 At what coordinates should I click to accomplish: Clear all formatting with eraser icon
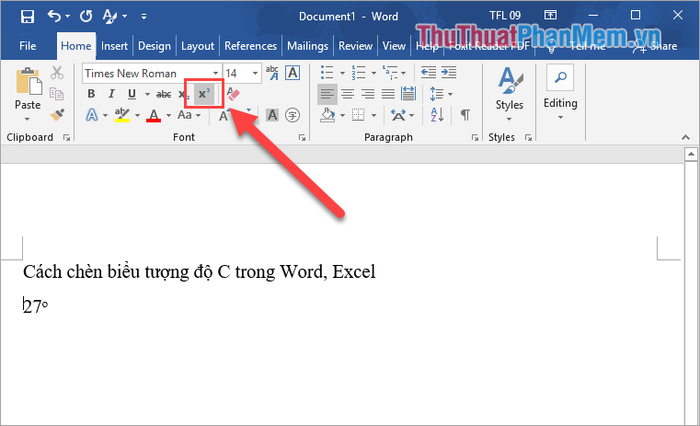point(233,94)
